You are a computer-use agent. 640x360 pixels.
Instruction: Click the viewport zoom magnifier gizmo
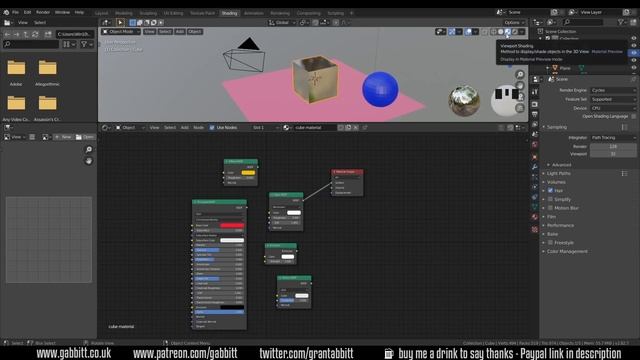pos(520,74)
